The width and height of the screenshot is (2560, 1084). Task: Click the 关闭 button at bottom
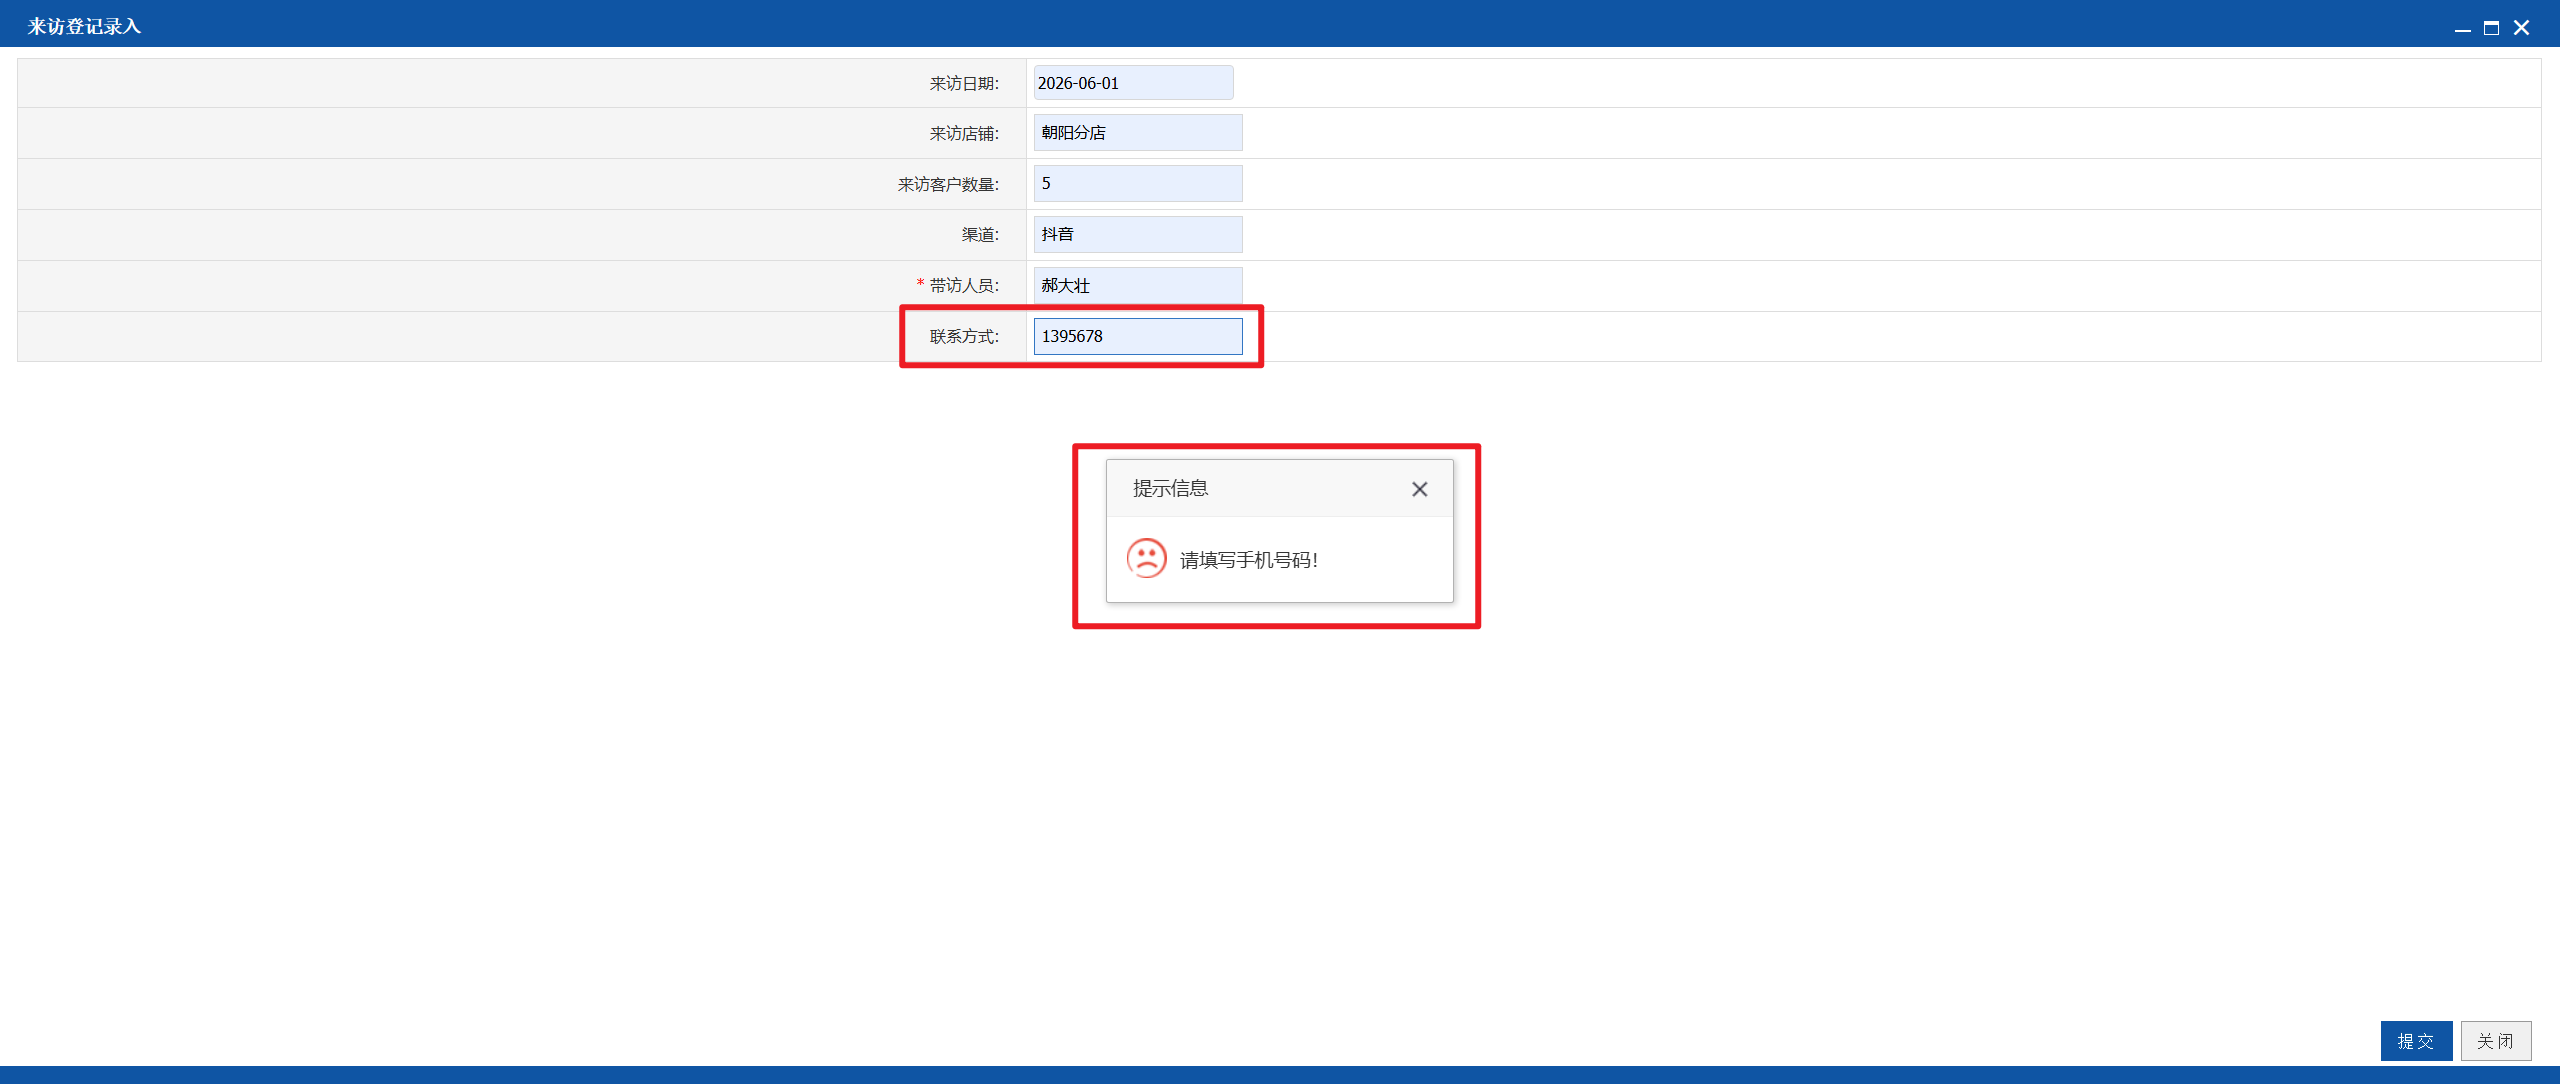coord(2495,1041)
